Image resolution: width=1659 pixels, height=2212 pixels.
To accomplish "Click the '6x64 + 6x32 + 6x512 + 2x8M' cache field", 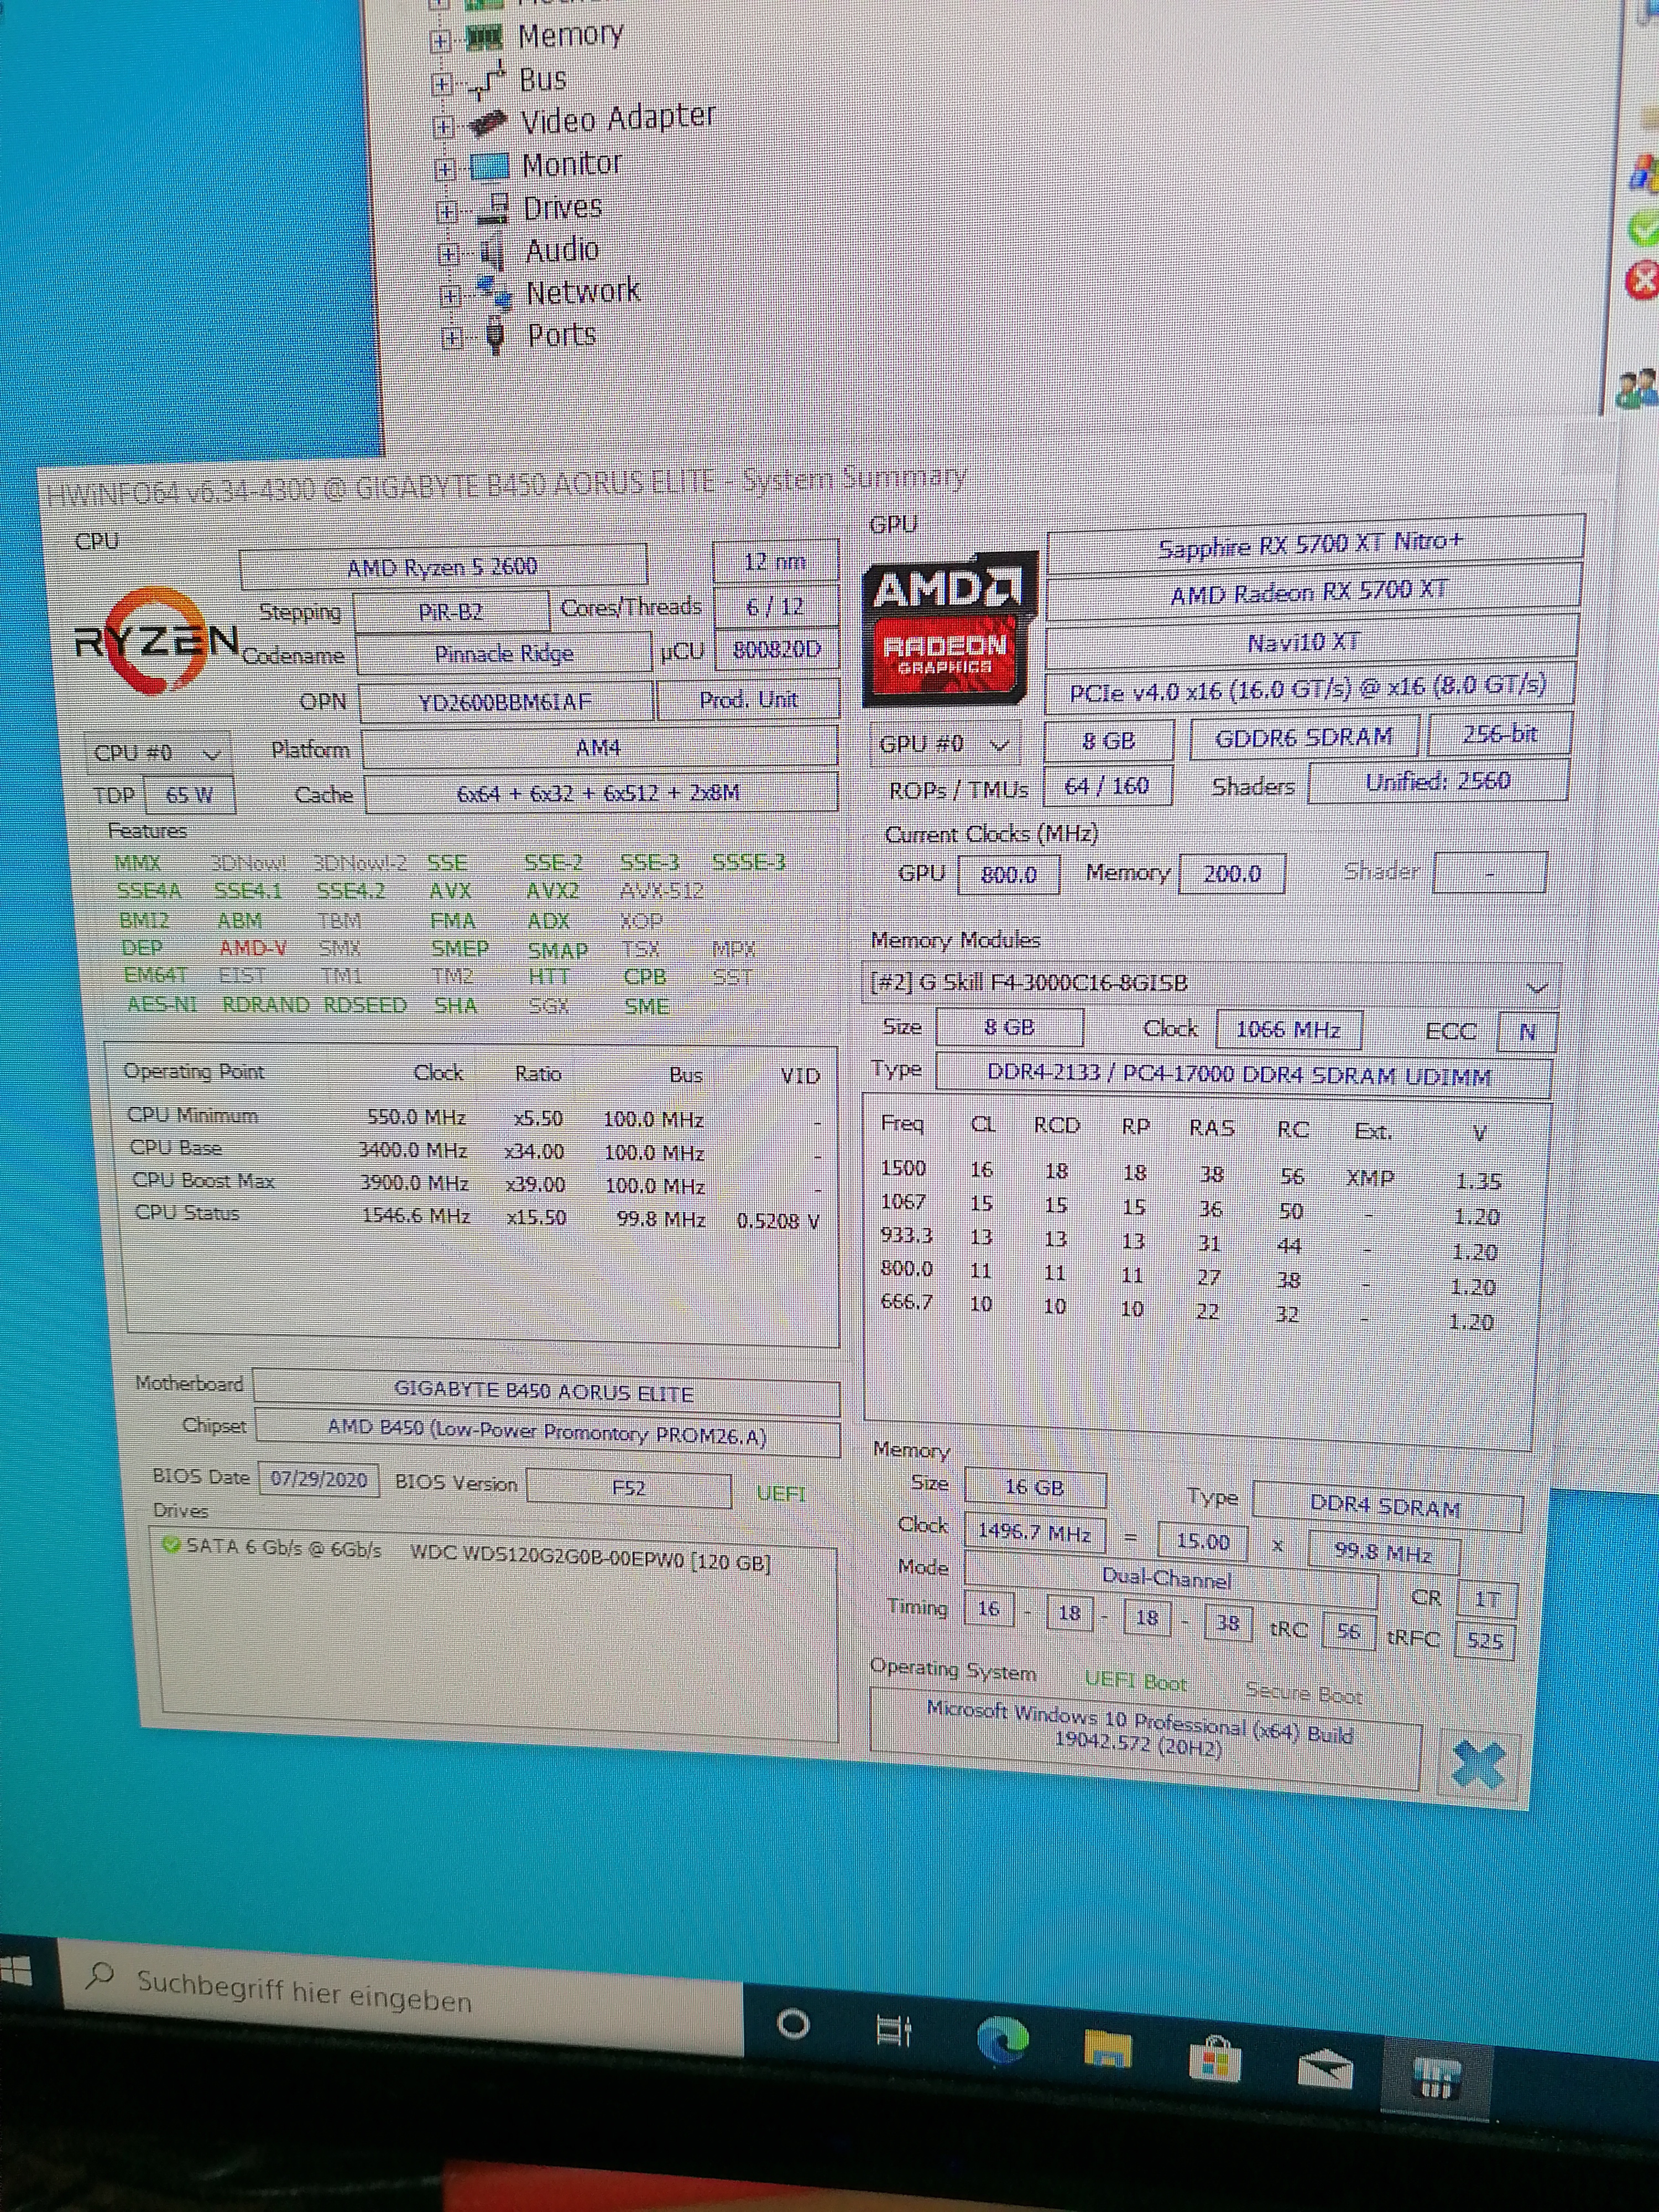I will (x=600, y=793).
